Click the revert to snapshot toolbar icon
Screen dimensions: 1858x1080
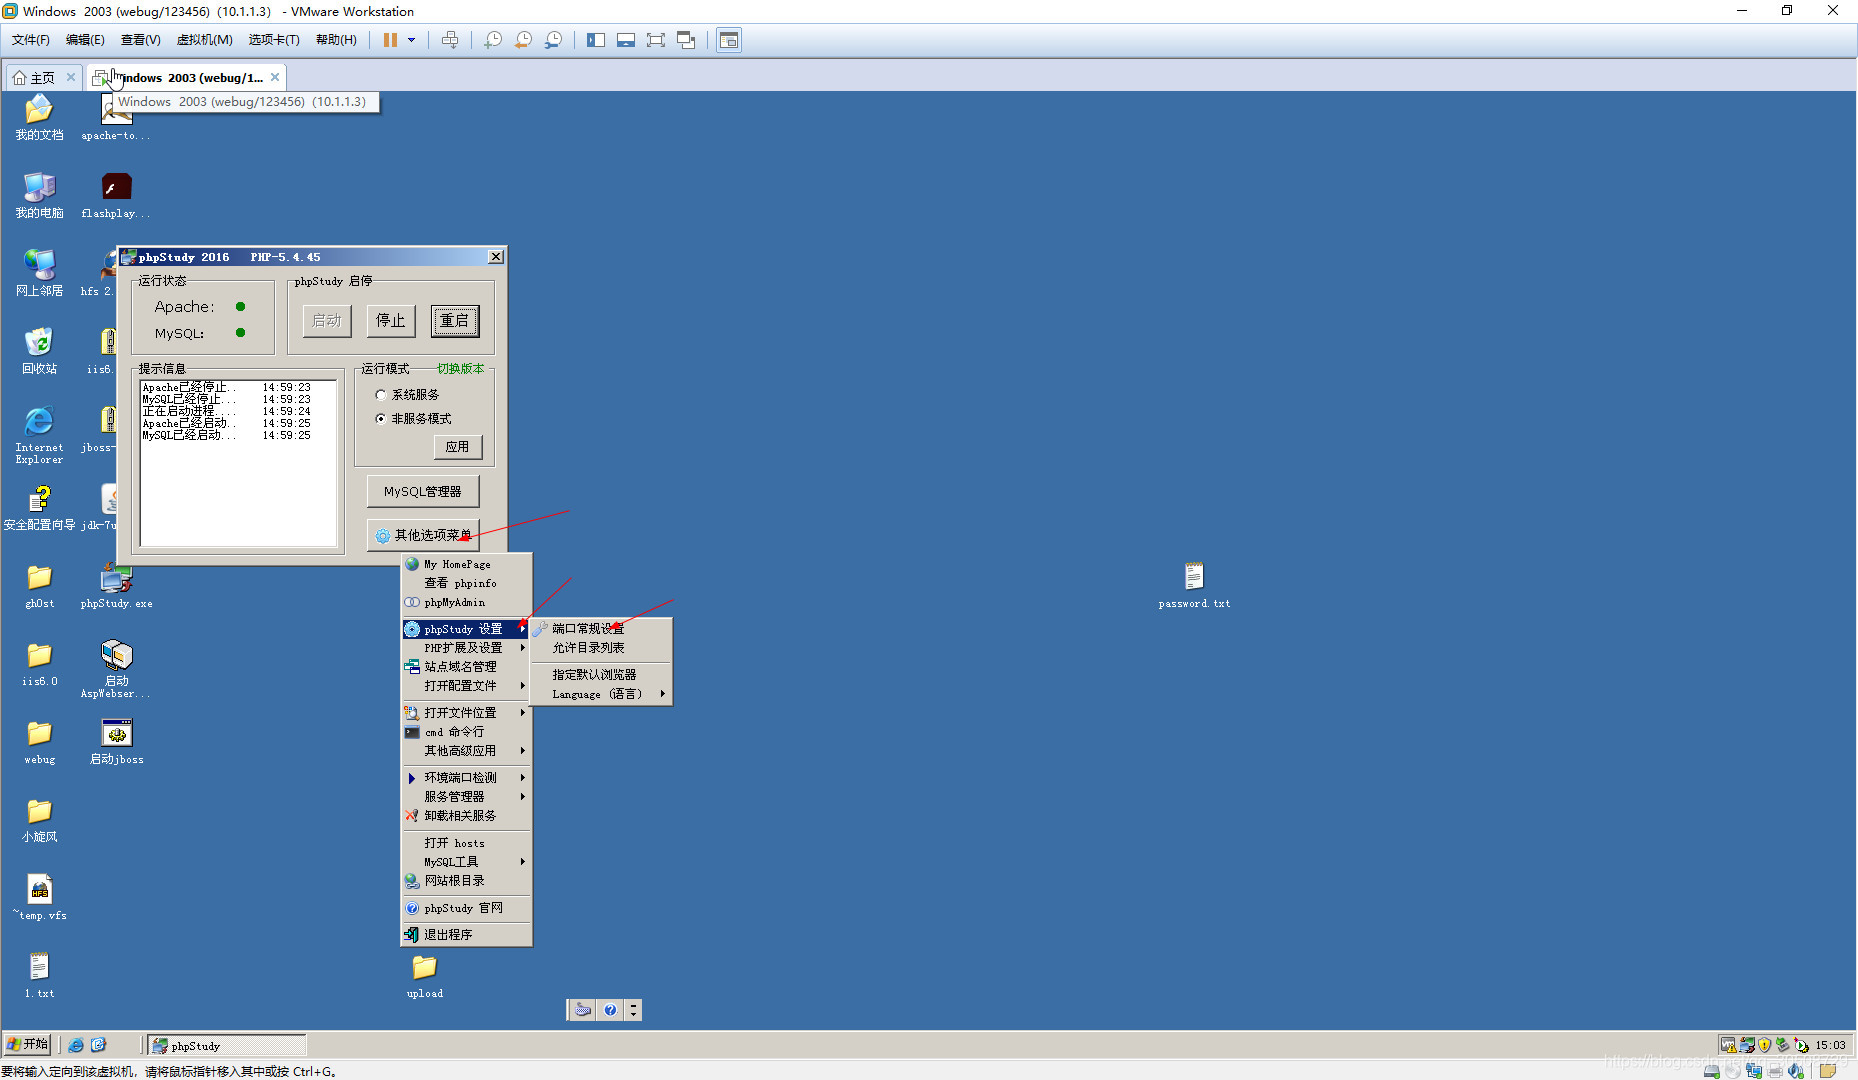coord(523,40)
